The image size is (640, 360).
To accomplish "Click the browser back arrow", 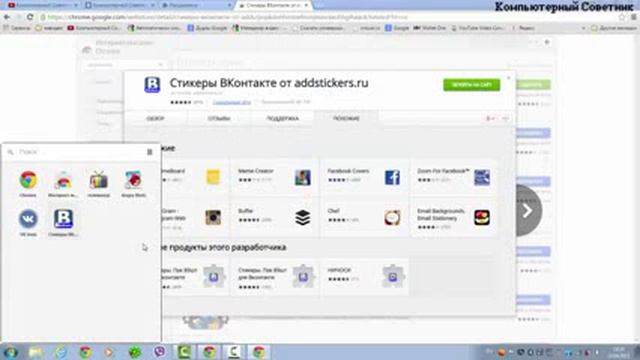I will [x=7, y=17].
